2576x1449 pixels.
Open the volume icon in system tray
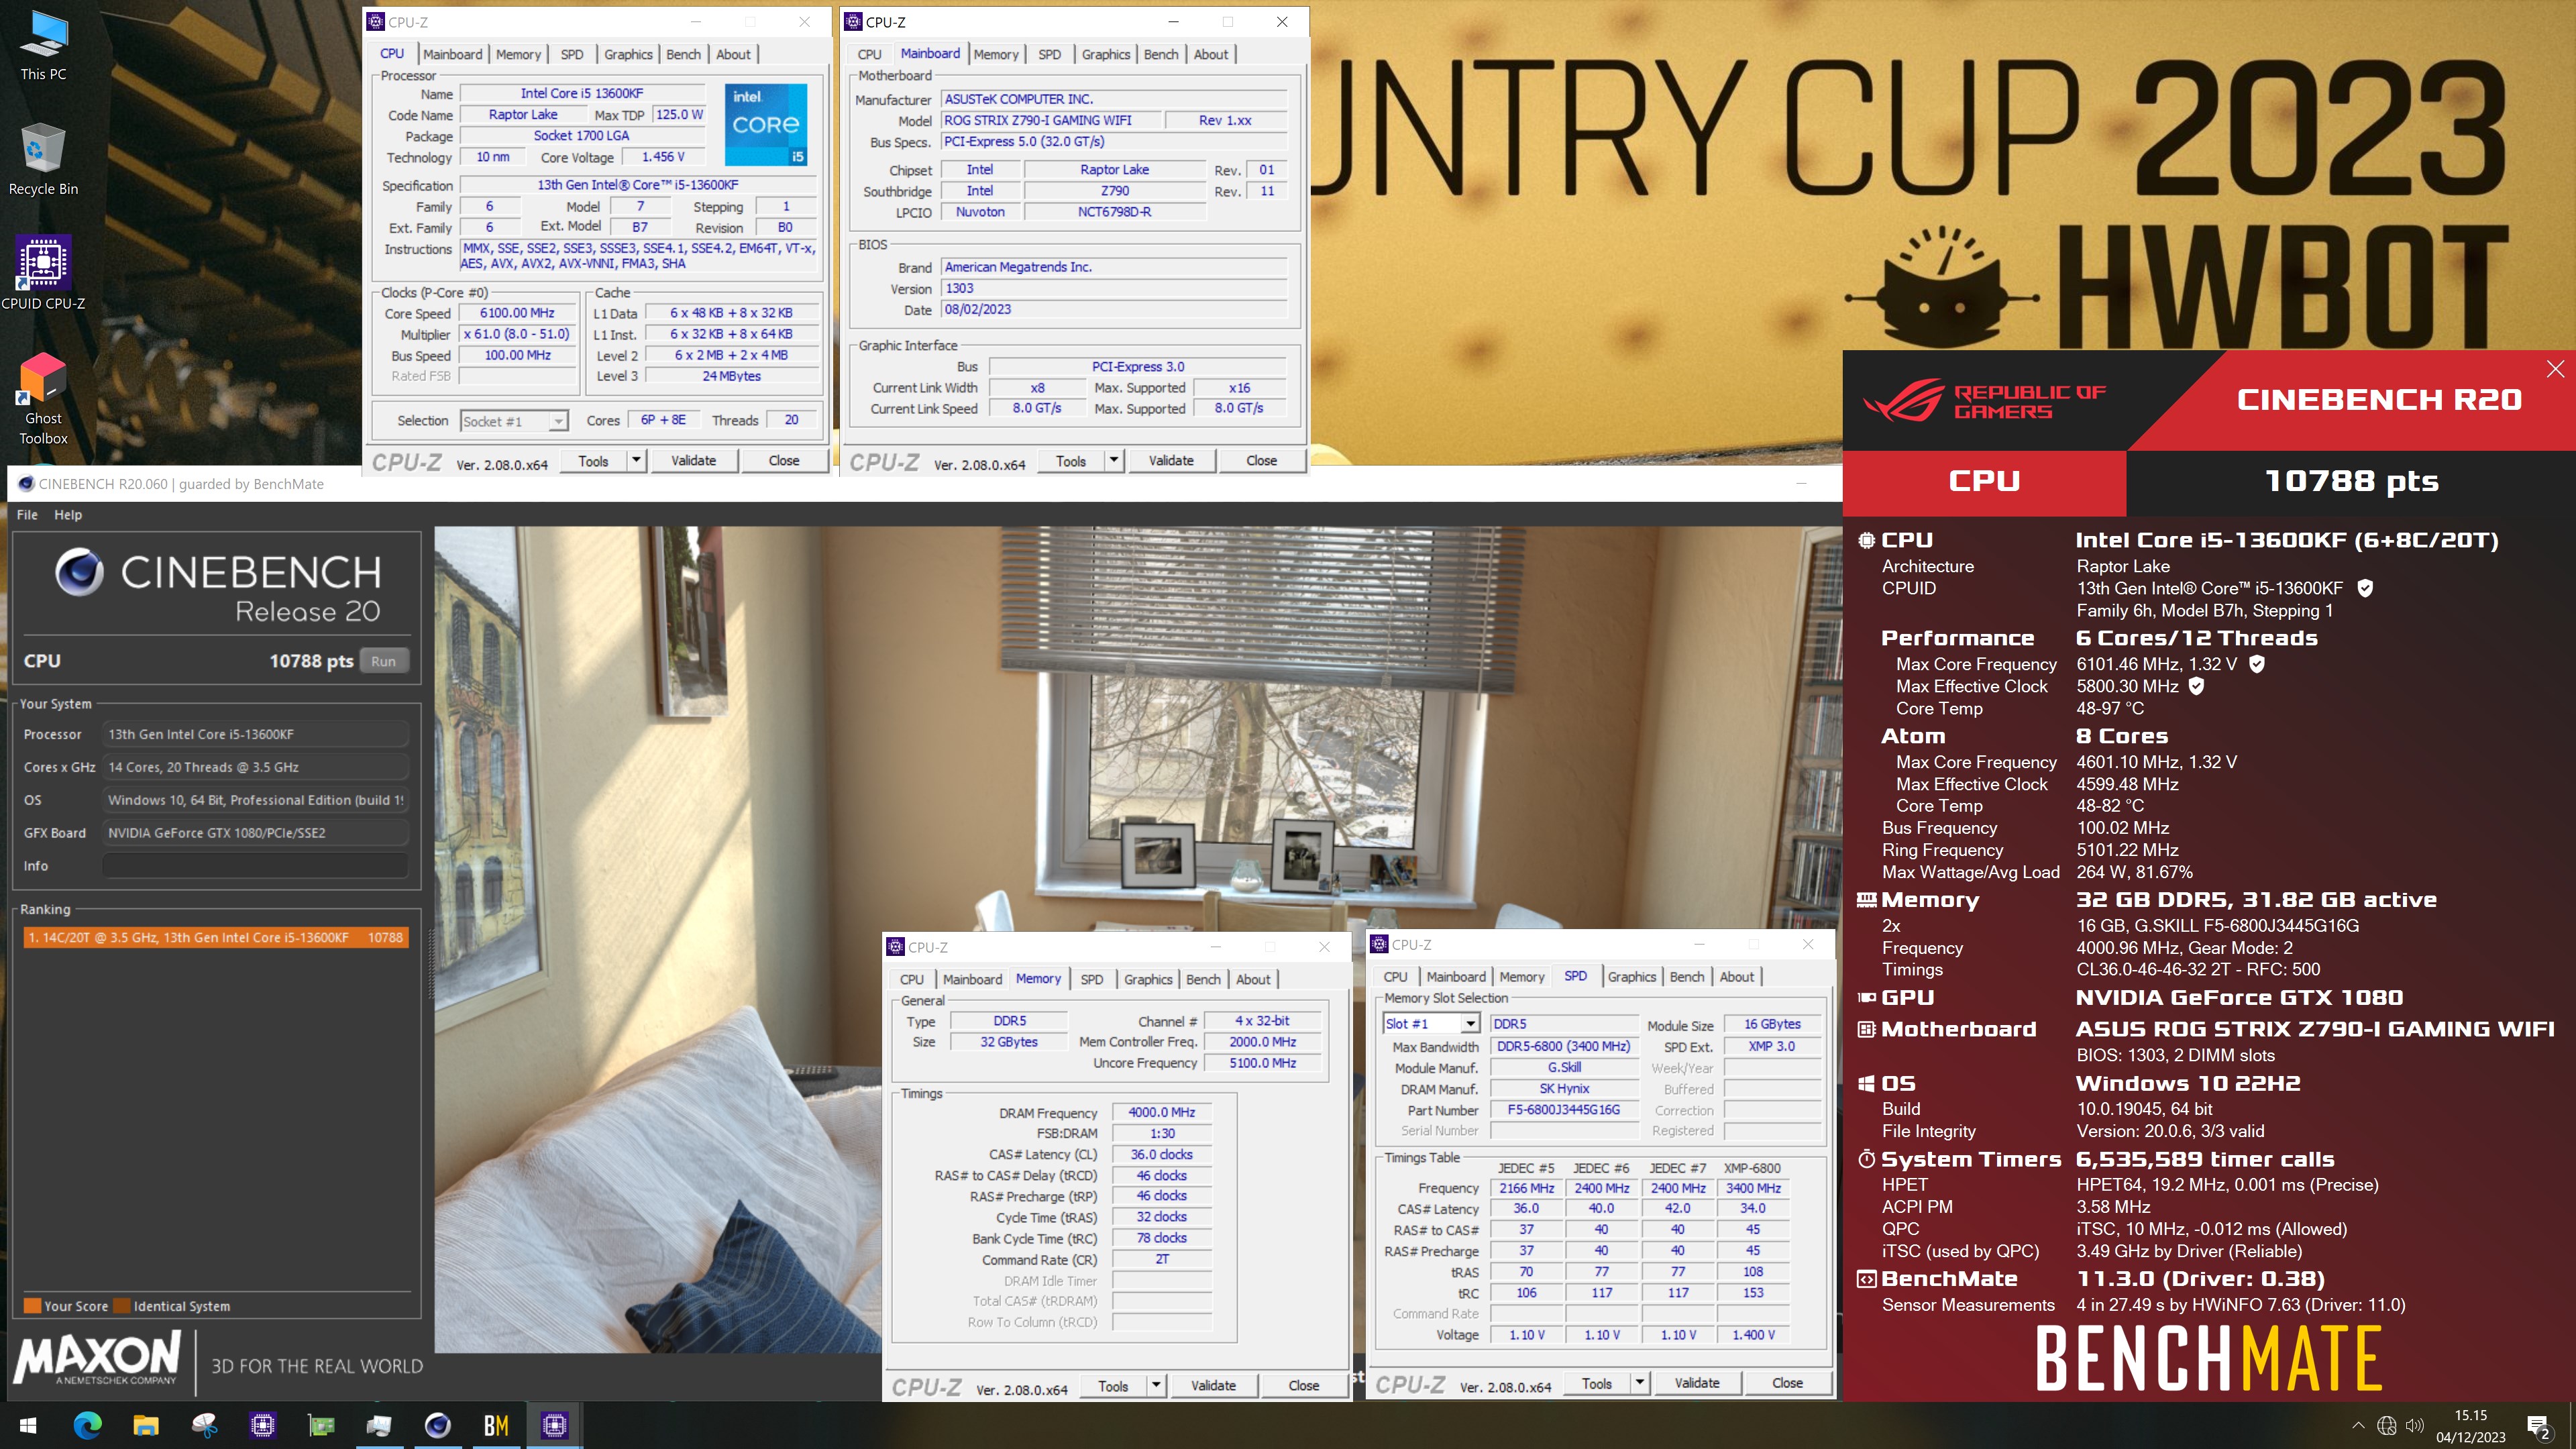tap(2415, 1425)
